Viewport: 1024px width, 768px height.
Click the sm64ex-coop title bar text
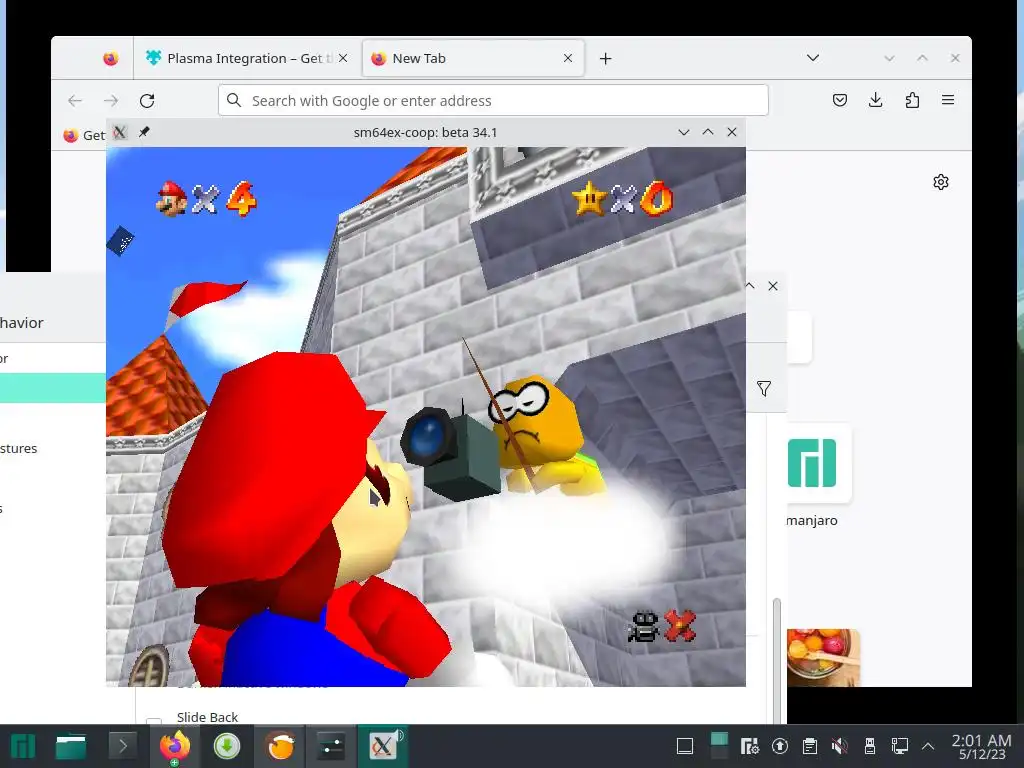click(x=425, y=133)
